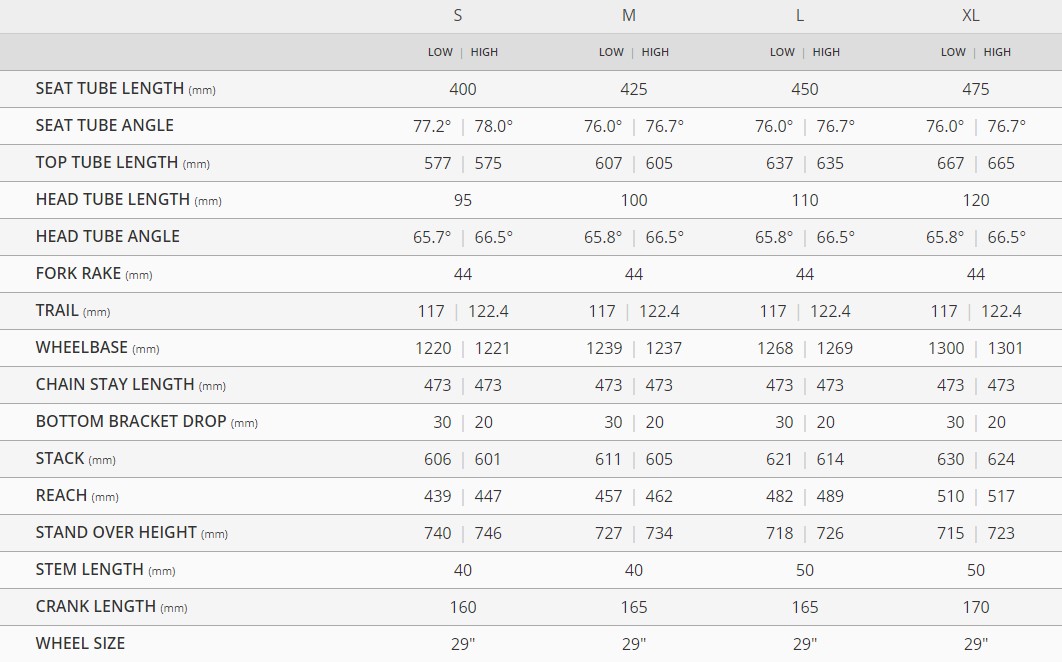Image resolution: width=1062 pixels, height=662 pixels.
Task: Click the L size column header
Action: pos(800,15)
